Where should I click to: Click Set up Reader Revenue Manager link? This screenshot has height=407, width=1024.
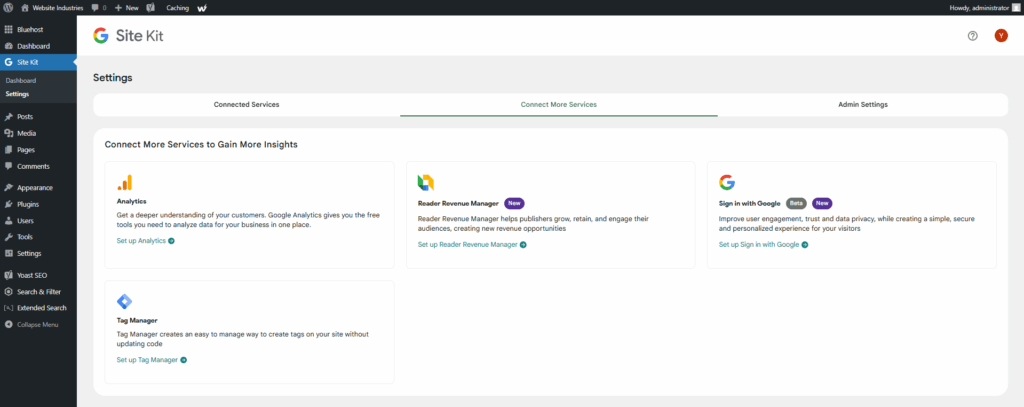[472, 244]
